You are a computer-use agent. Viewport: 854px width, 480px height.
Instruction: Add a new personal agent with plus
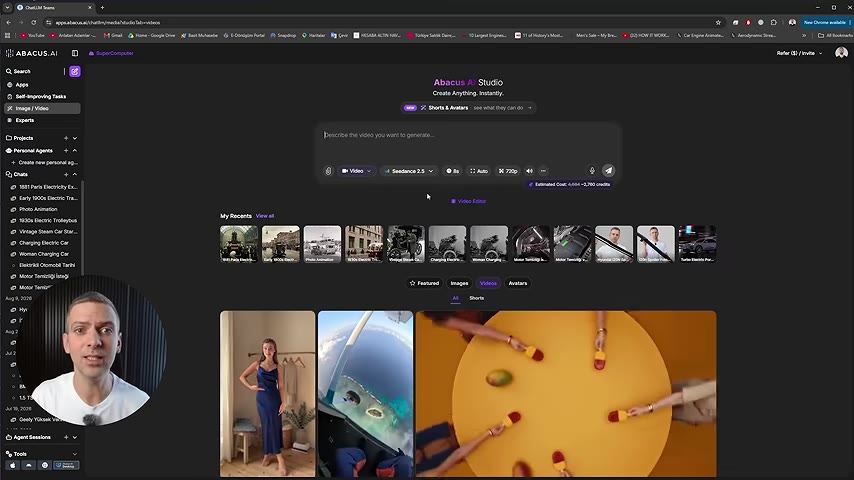tap(66, 150)
